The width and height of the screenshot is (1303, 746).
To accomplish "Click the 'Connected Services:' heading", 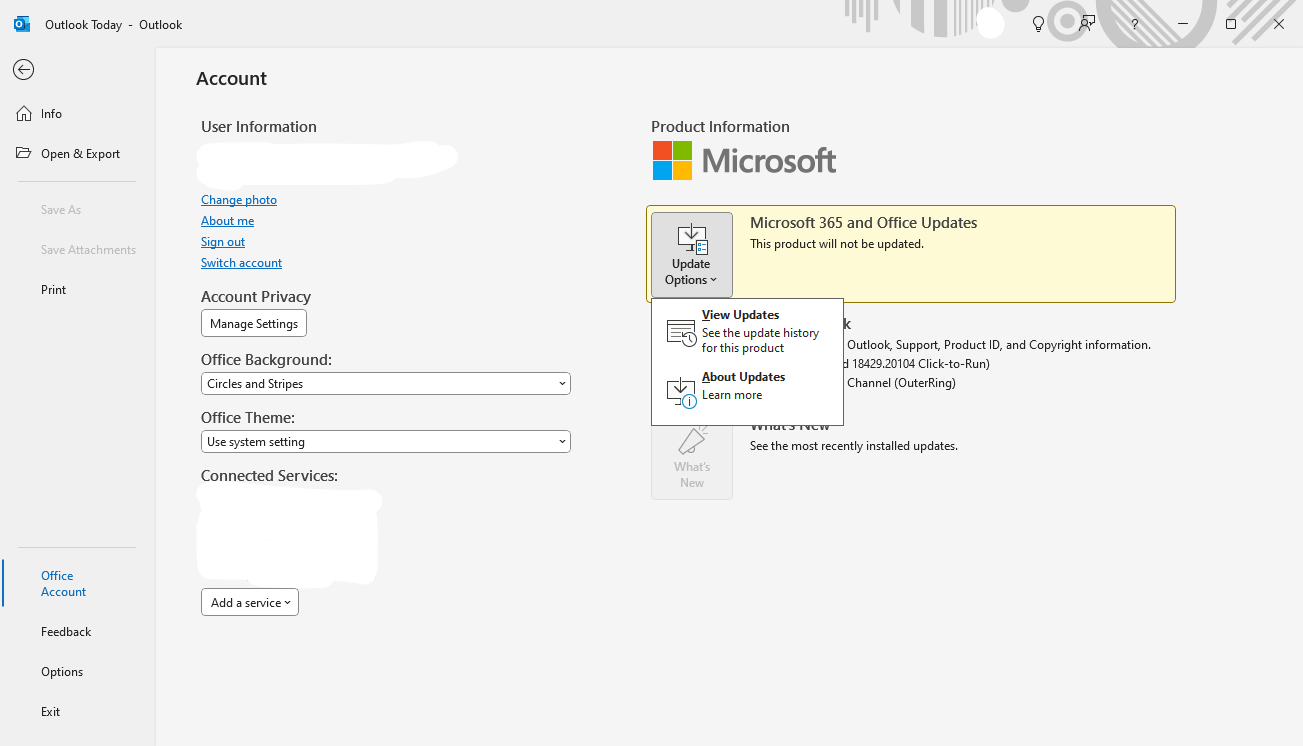I will coord(270,476).
